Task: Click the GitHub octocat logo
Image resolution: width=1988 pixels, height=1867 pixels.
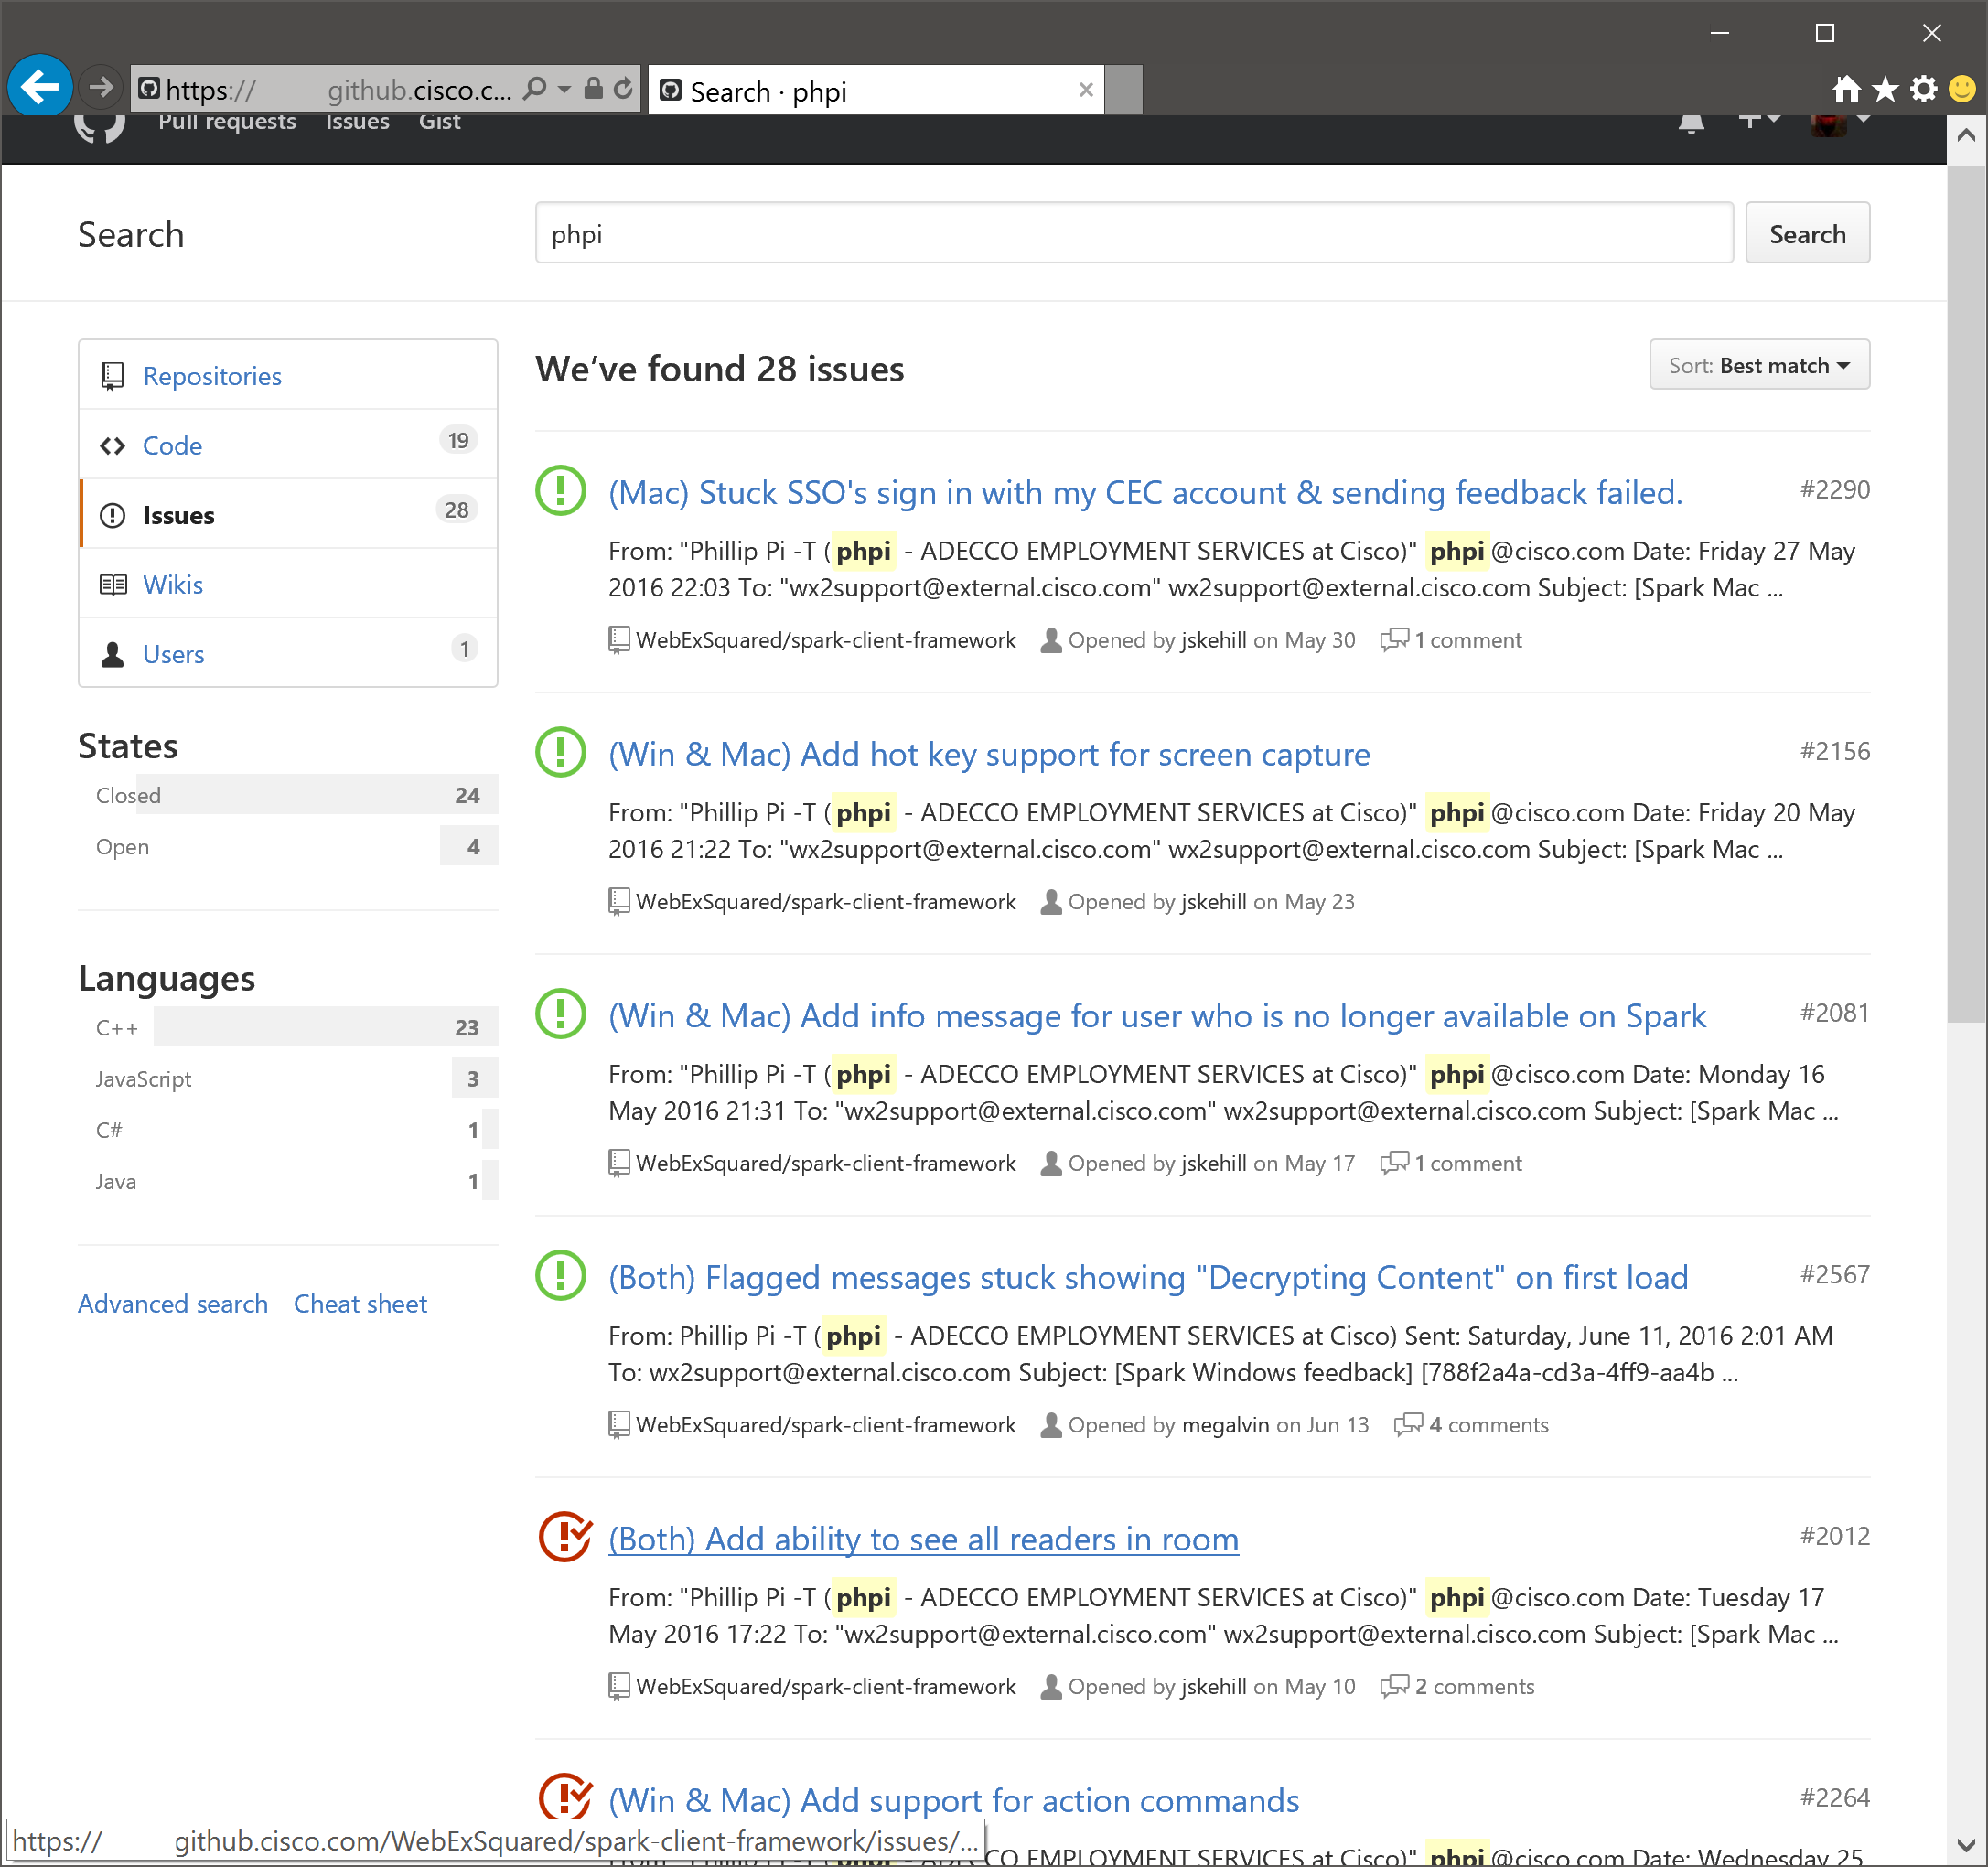Action: [x=100, y=126]
